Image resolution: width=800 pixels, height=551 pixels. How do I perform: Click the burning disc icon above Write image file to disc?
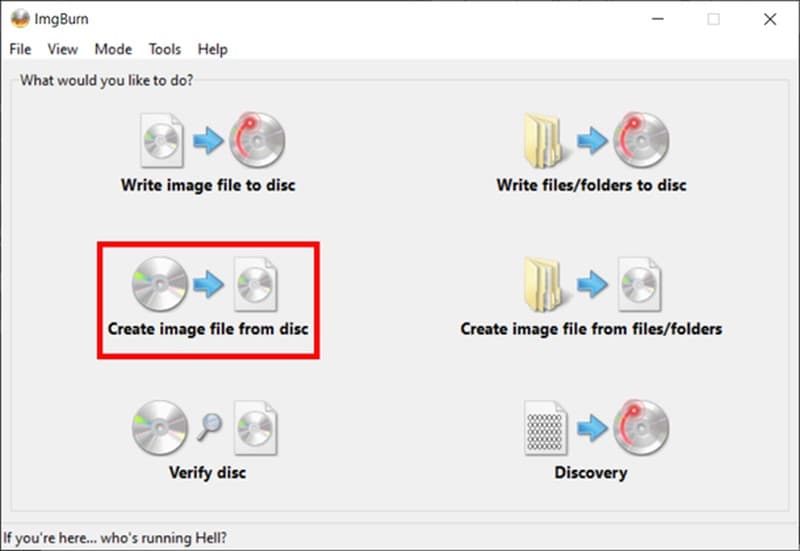click(257, 140)
